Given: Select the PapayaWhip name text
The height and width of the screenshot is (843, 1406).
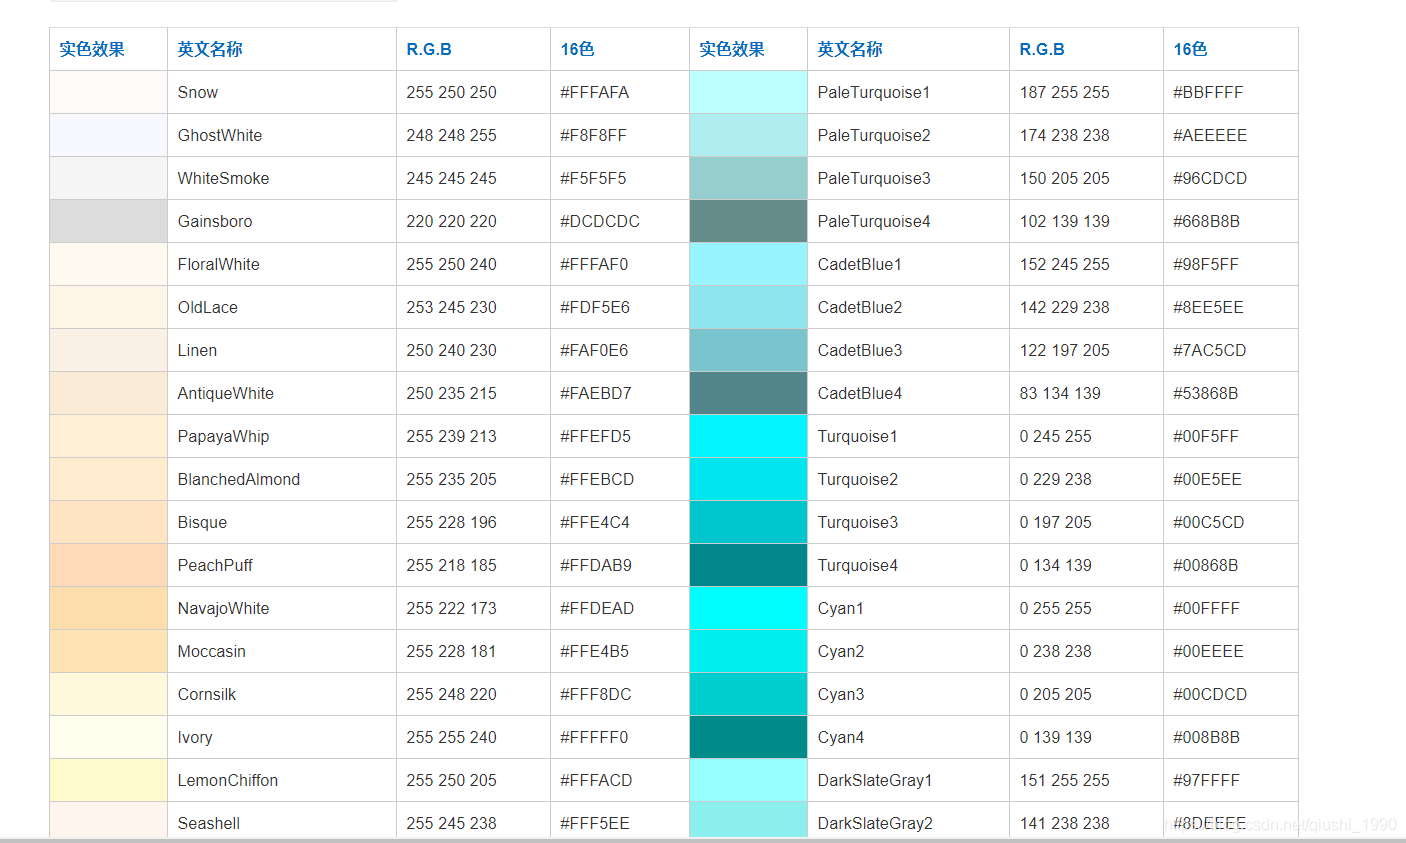Looking at the screenshot, I should click(x=223, y=436).
